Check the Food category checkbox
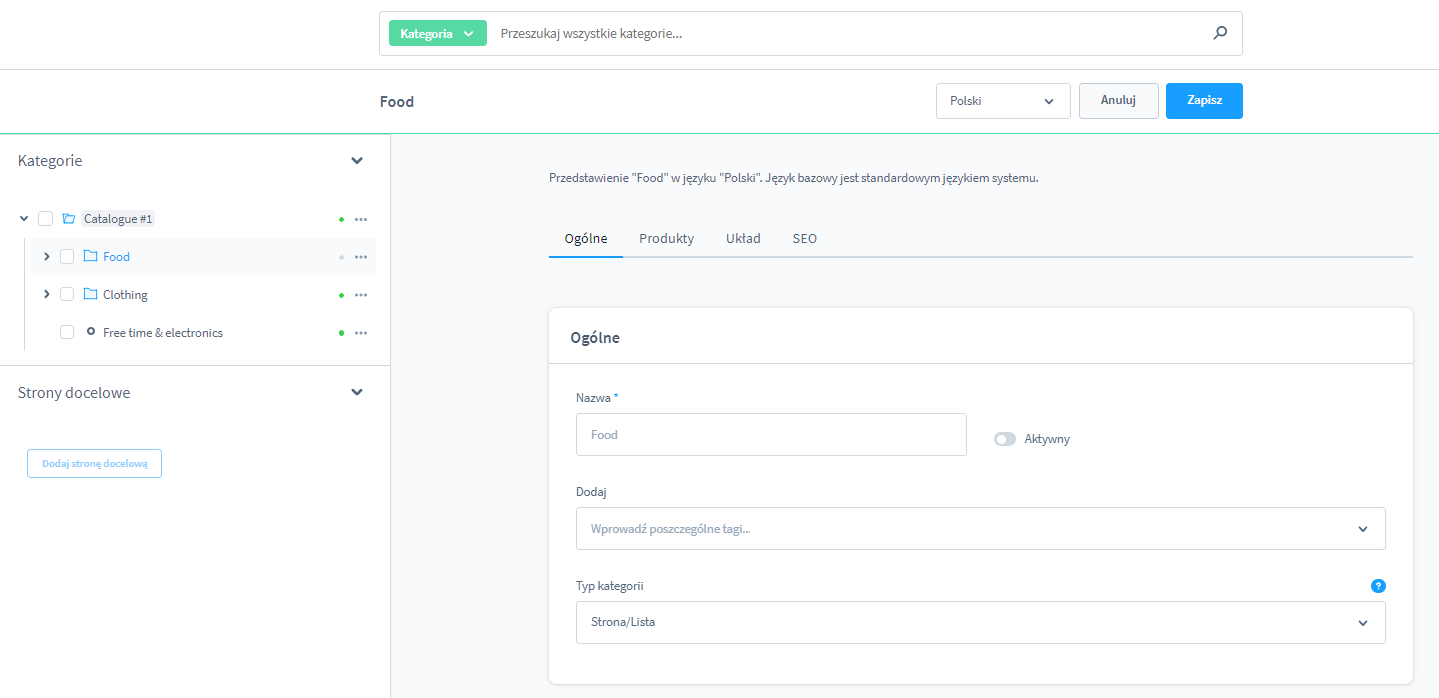This screenshot has height=698, width=1439. [67, 257]
